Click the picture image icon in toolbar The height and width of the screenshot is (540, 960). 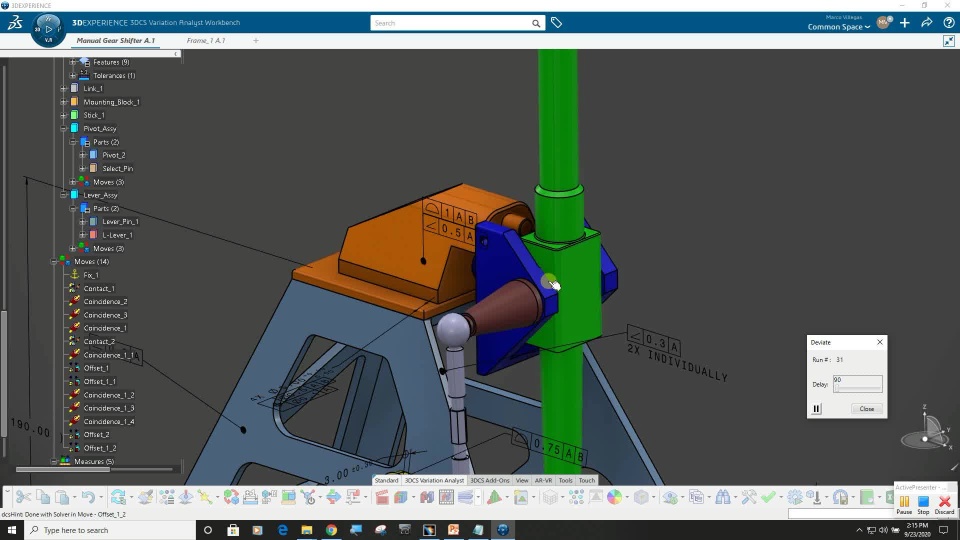pyautogui.click(x=520, y=497)
